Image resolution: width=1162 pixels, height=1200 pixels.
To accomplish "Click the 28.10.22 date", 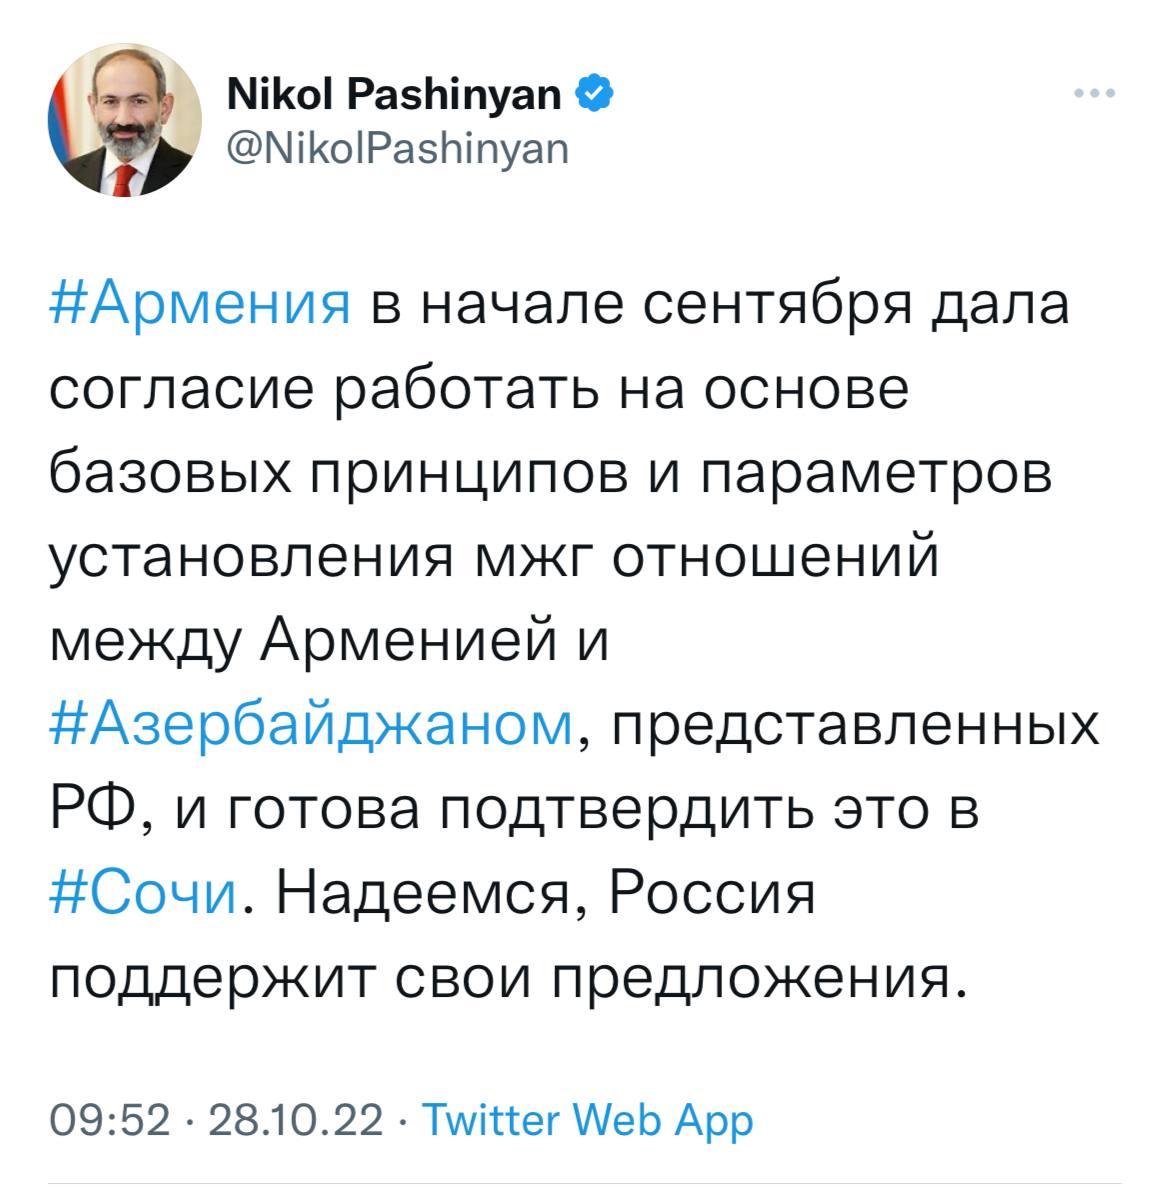I will pos(296,1121).
